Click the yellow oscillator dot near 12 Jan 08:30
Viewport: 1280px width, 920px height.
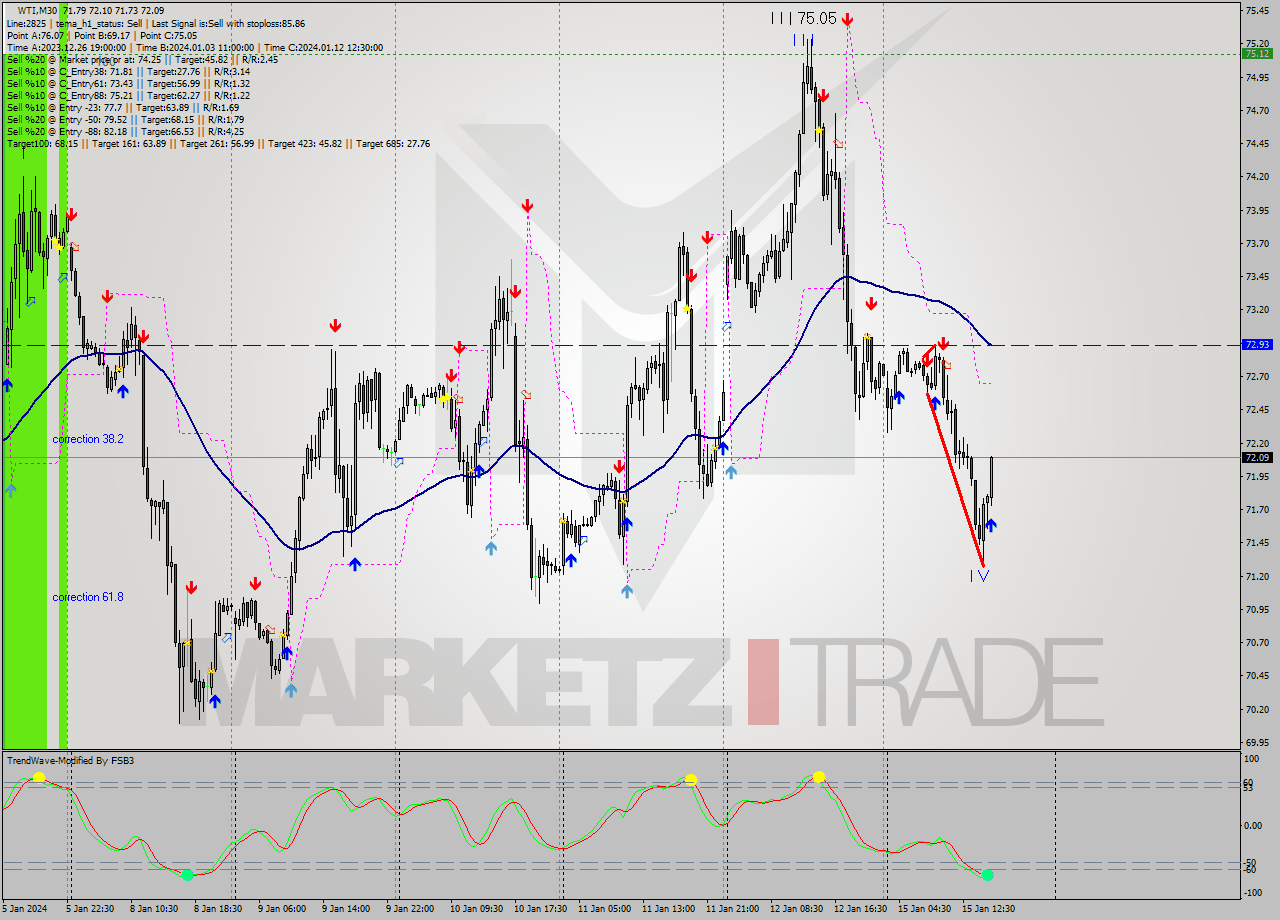click(x=819, y=776)
